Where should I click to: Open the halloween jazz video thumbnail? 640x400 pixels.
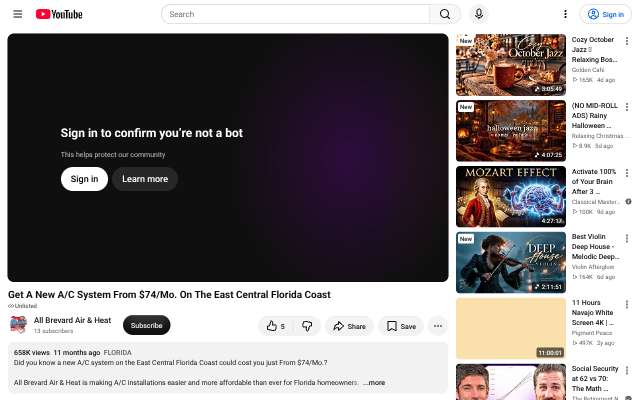click(x=511, y=131)
